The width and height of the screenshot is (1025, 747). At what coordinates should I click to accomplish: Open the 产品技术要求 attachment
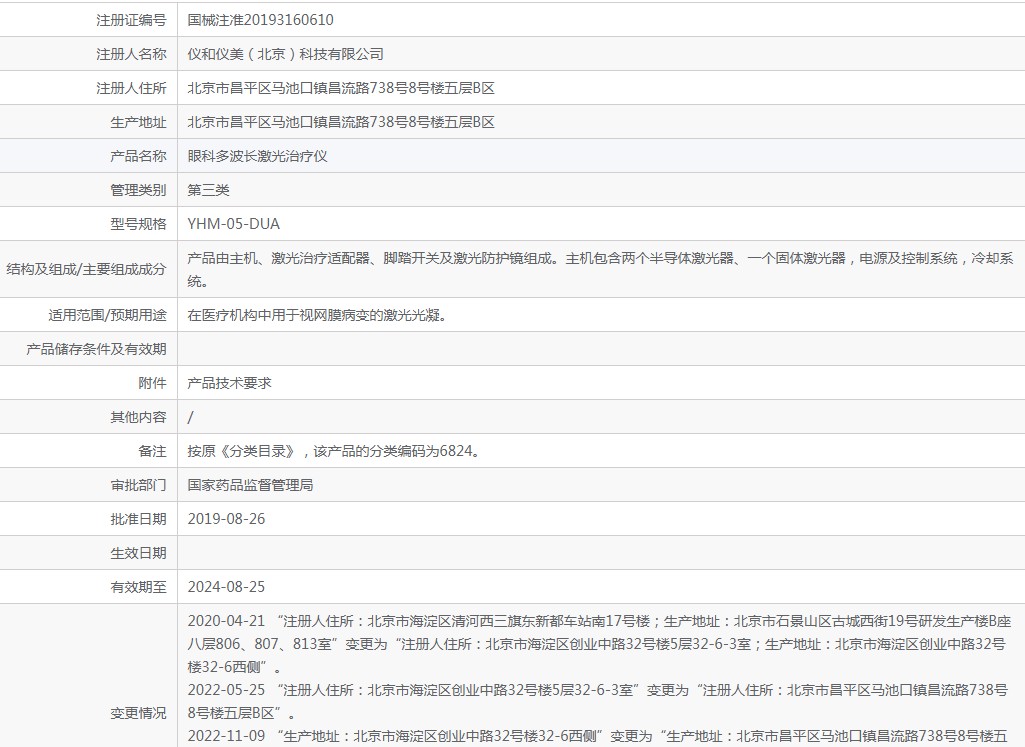(229, 384)
